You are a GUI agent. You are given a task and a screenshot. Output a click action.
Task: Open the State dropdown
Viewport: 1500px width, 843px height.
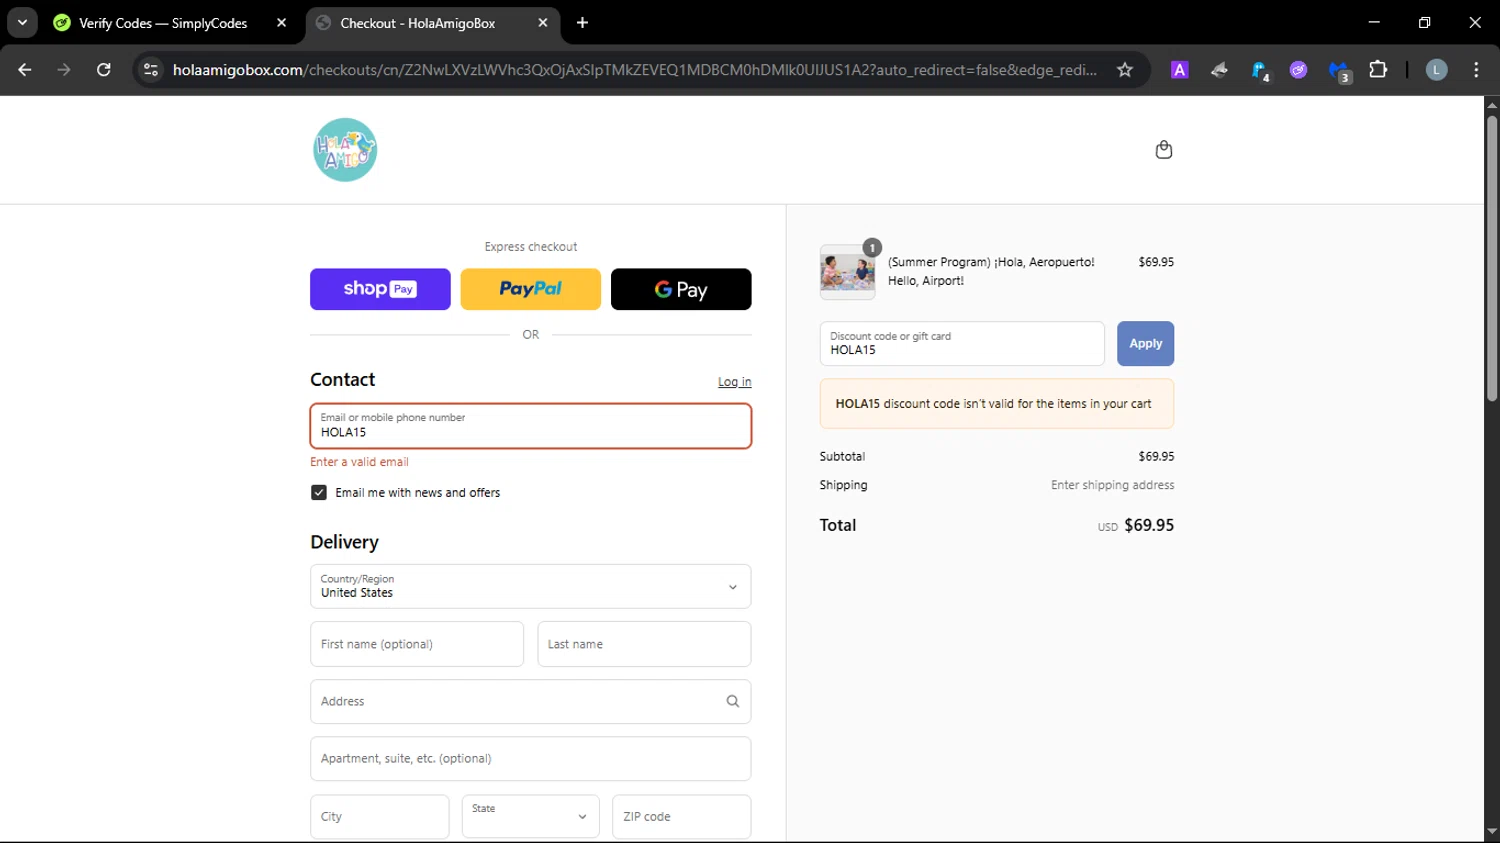[531, 817]
